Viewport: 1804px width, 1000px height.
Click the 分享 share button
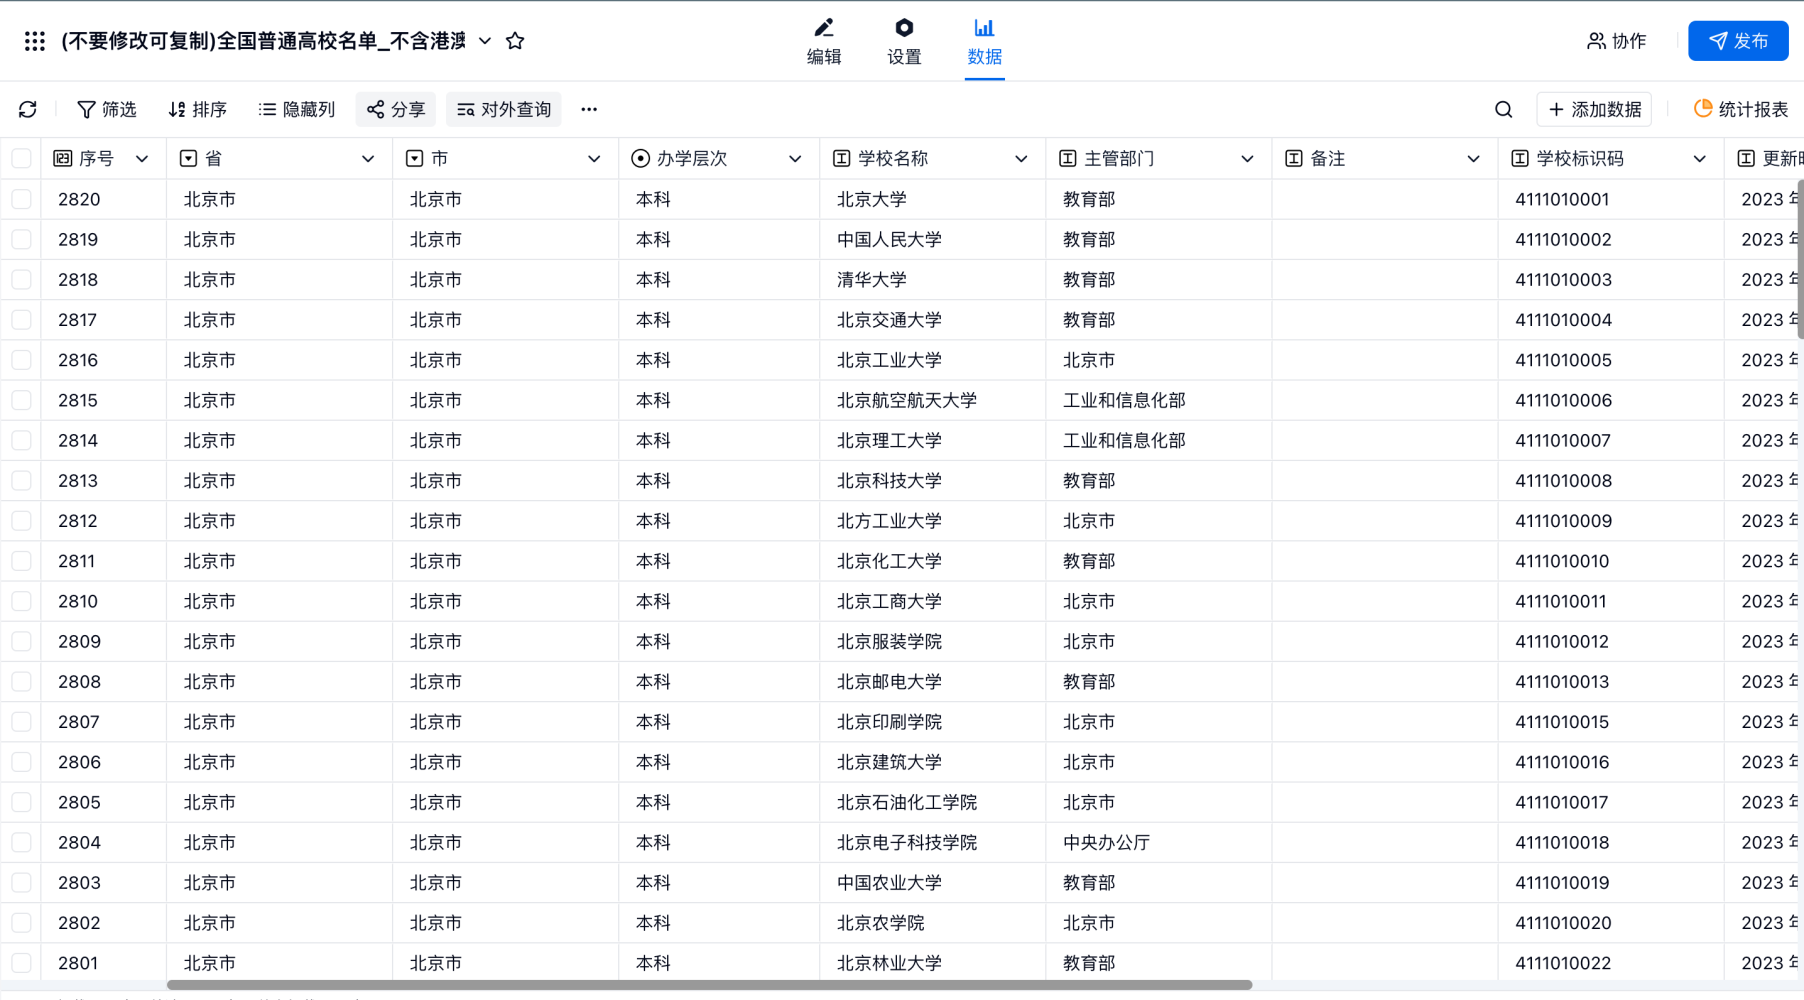tap(396, 109)
